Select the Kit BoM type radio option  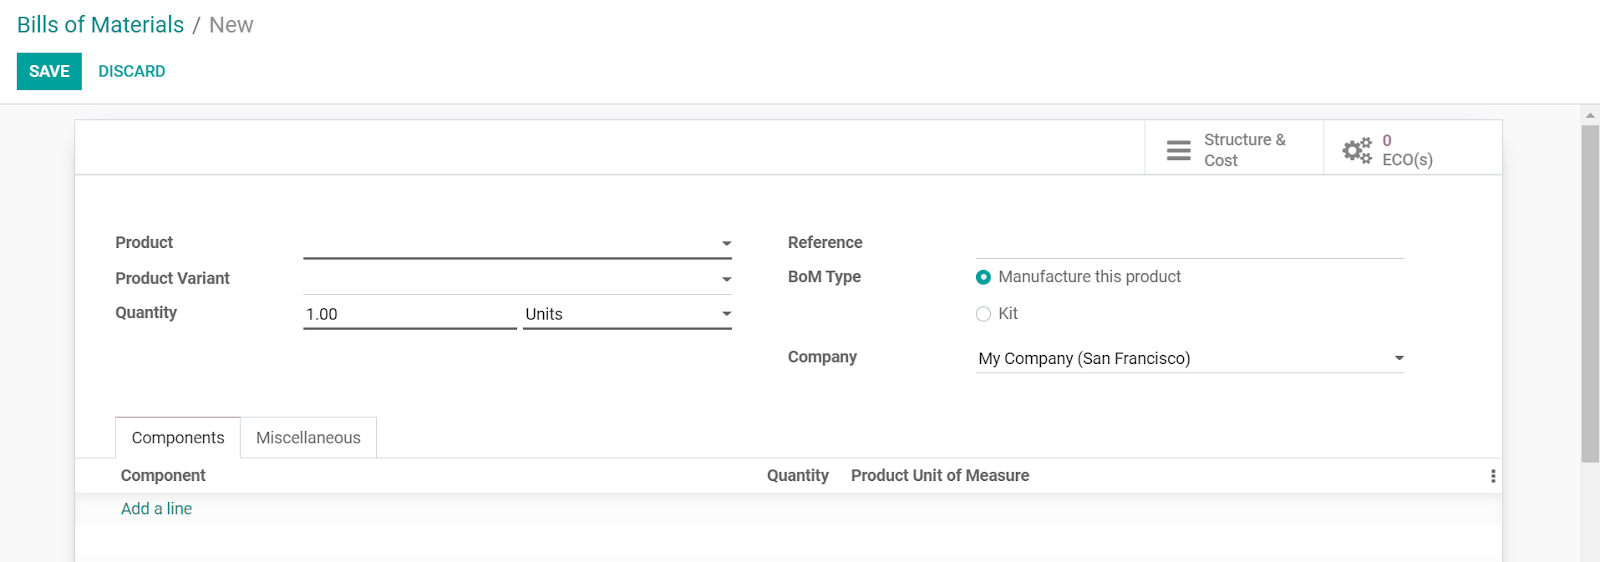984,314
